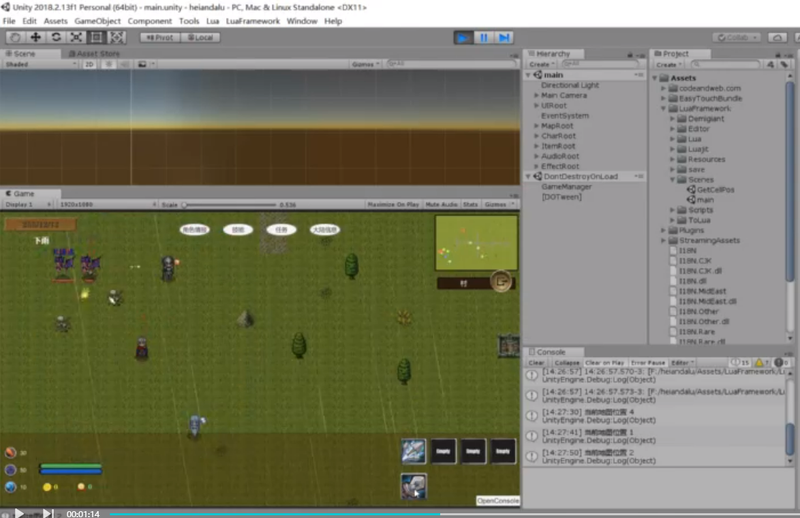Select the GameManager object
The height and width of the screenshot is (518, 800).
click(566, 187)
